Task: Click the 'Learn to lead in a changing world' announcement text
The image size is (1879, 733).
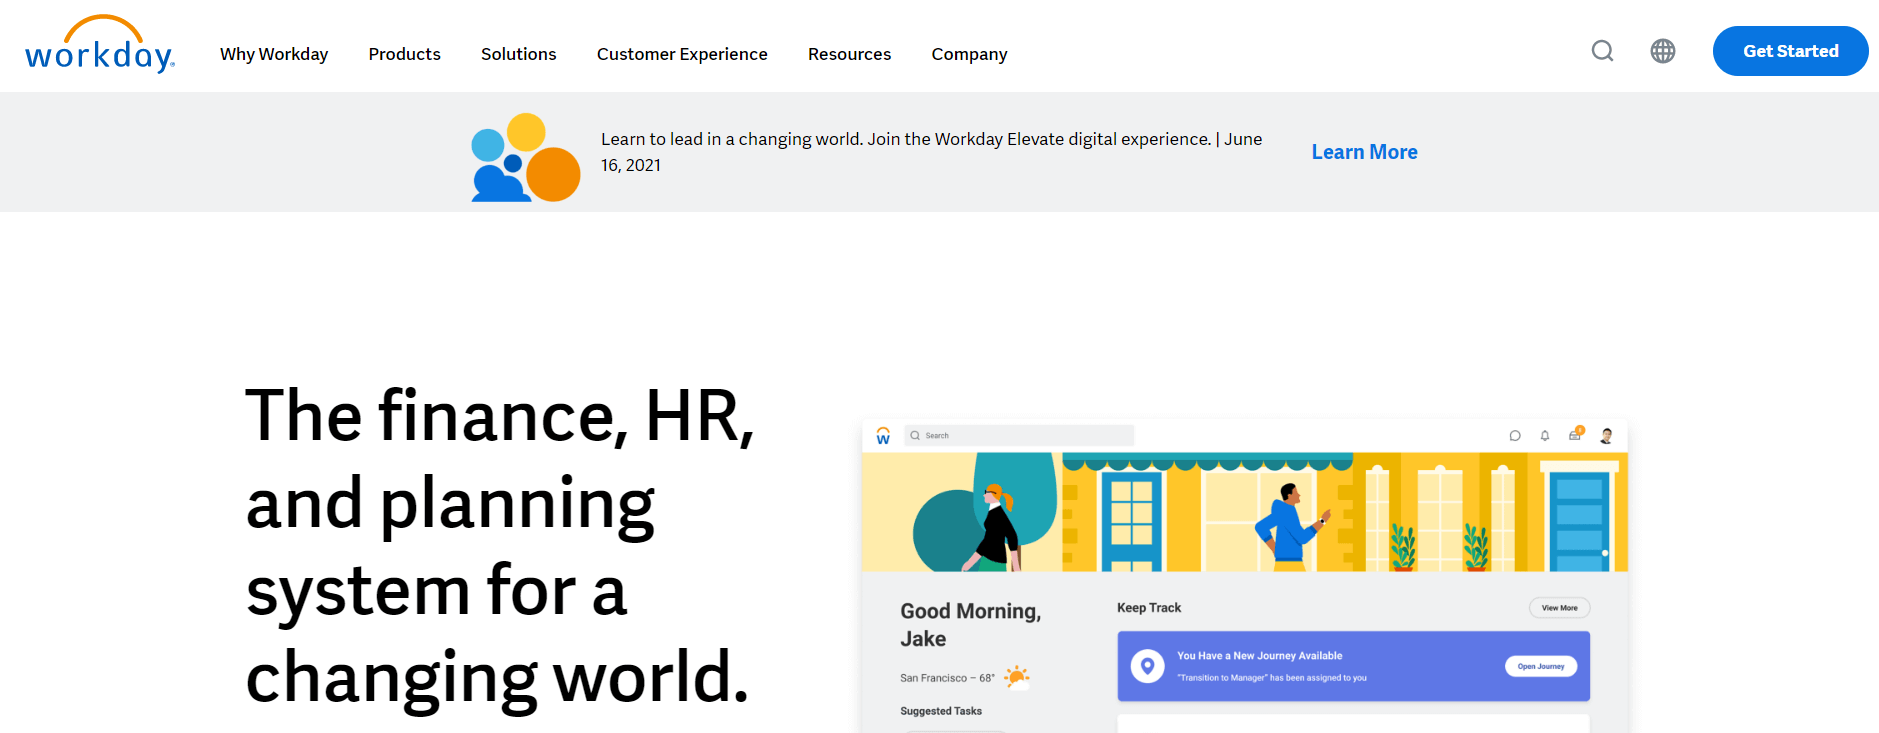Action: tap(931, 152)
